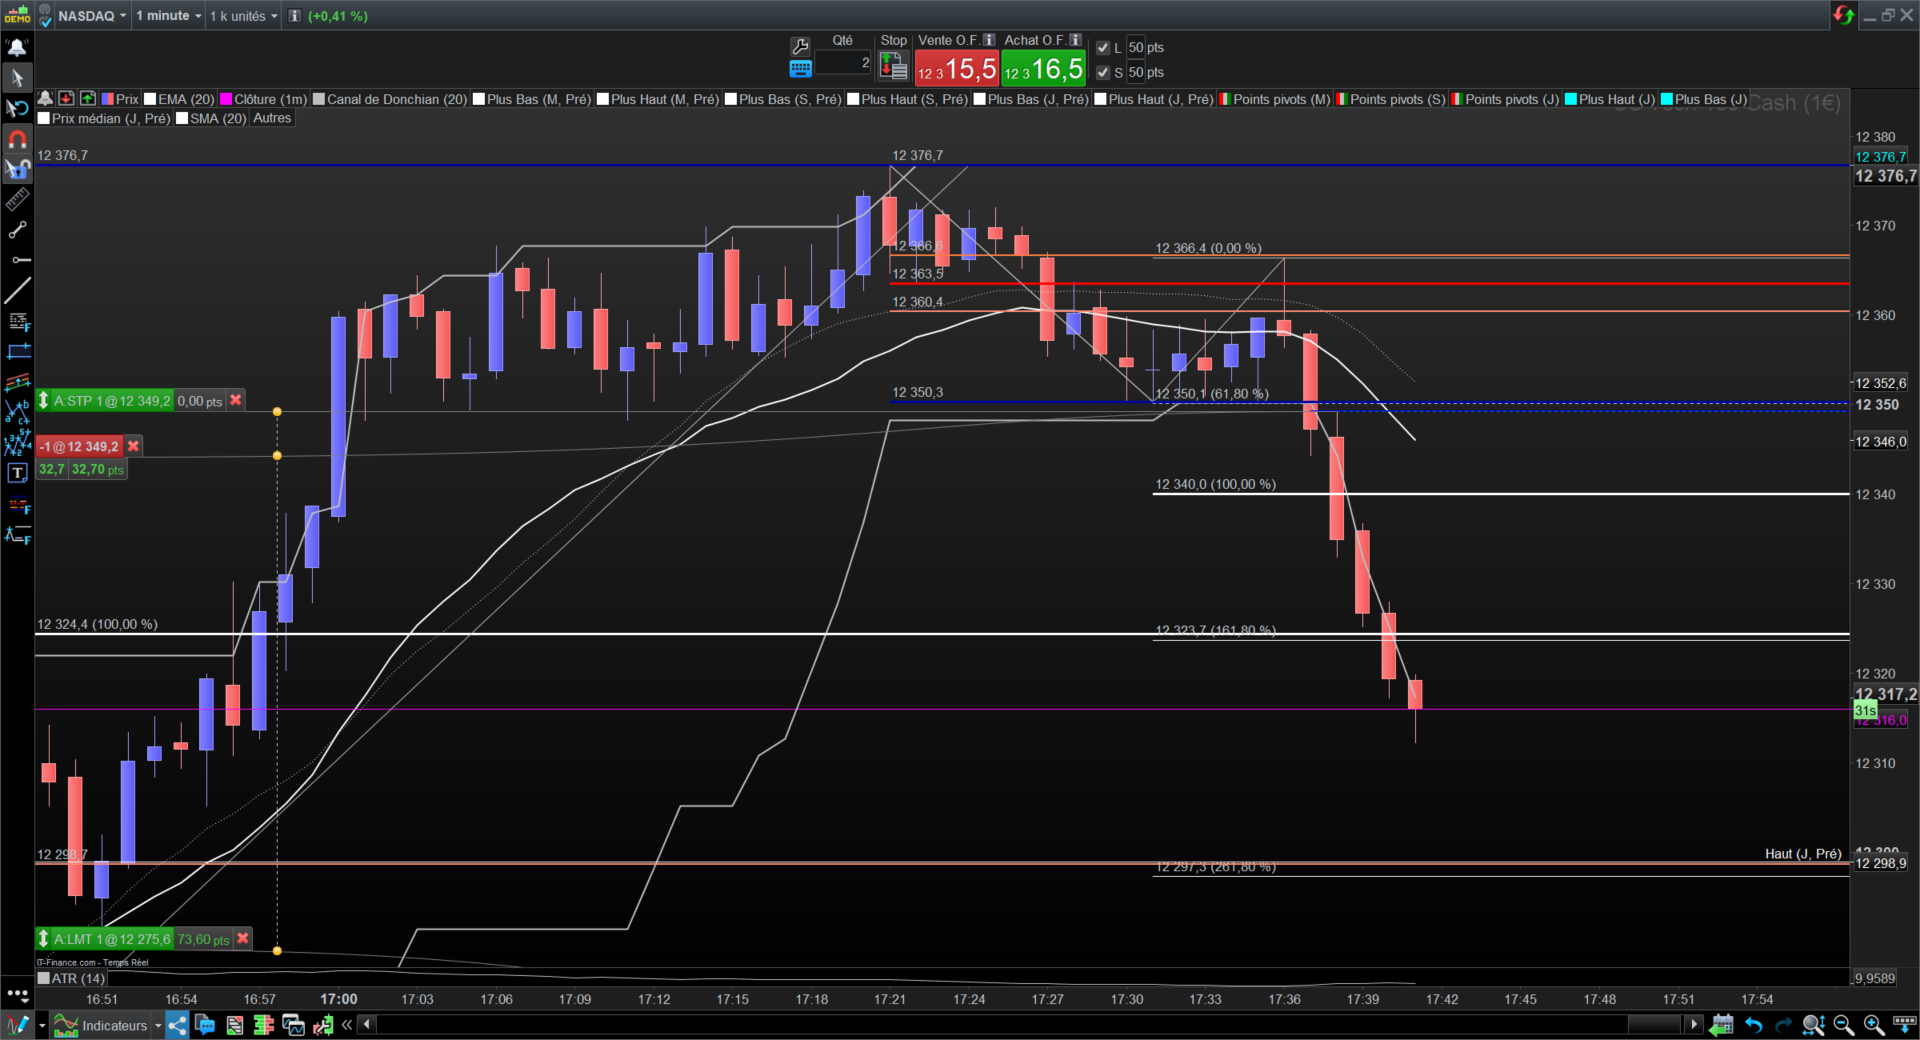1920x1040 pixels.
Task: Open trading settings wrench icon
Action: pyautogui.click(x=800, y=46)
